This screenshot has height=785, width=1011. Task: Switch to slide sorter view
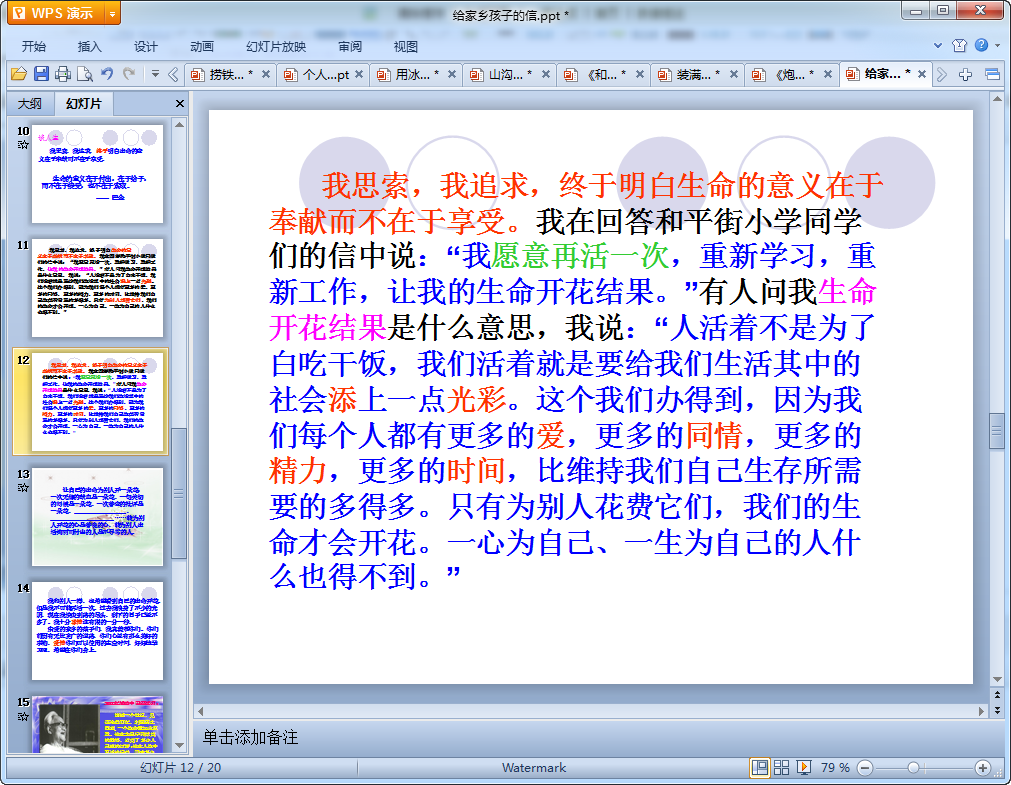coord(781,768)
